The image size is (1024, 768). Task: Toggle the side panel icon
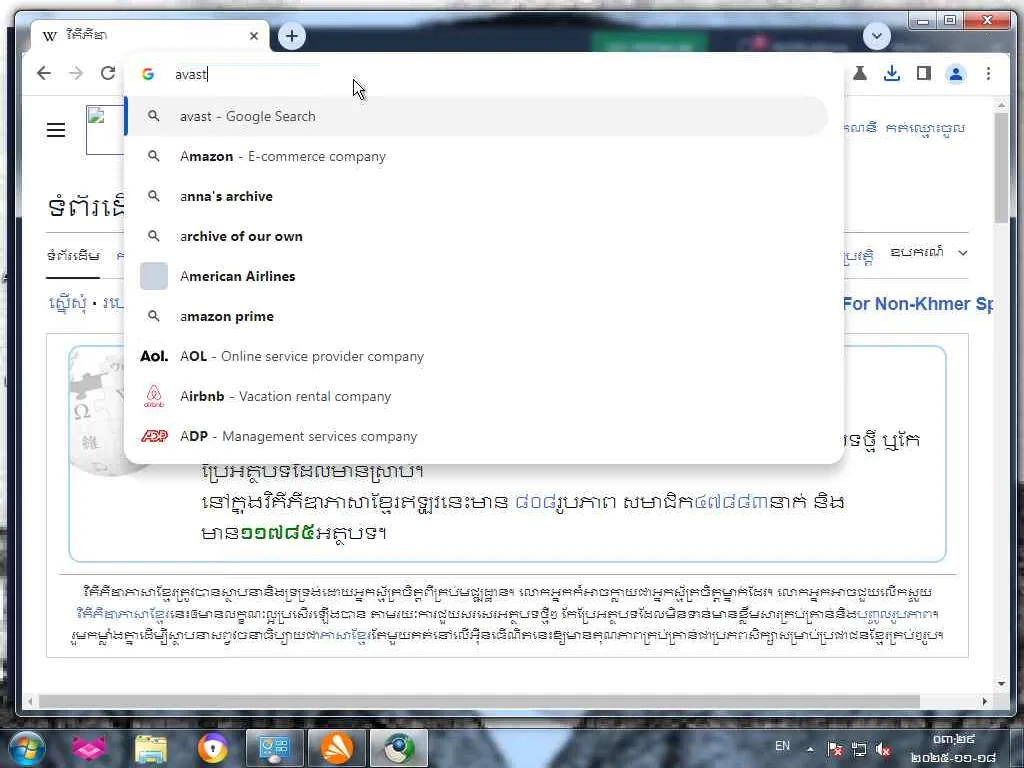(x=923, y=73)
